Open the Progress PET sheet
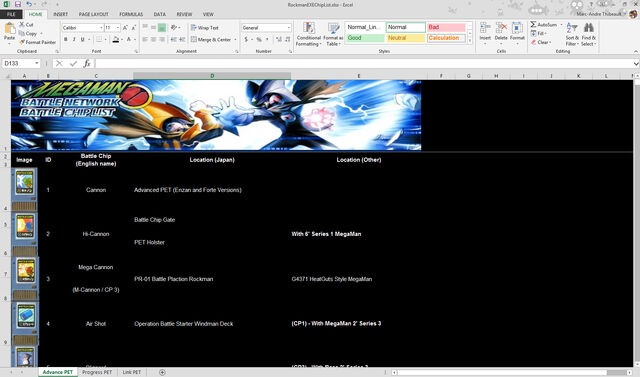 tap(97, 372)
